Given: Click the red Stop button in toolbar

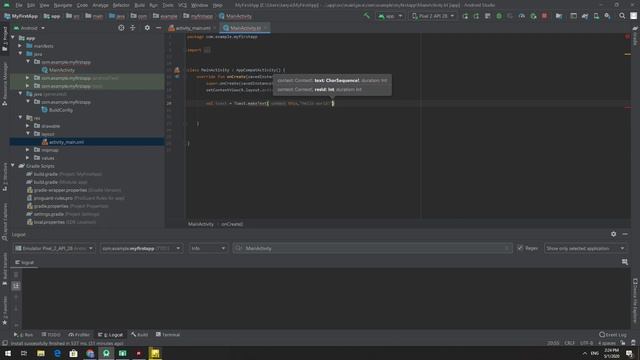Looking at the screenshot, I should click(x=544, y=16).
